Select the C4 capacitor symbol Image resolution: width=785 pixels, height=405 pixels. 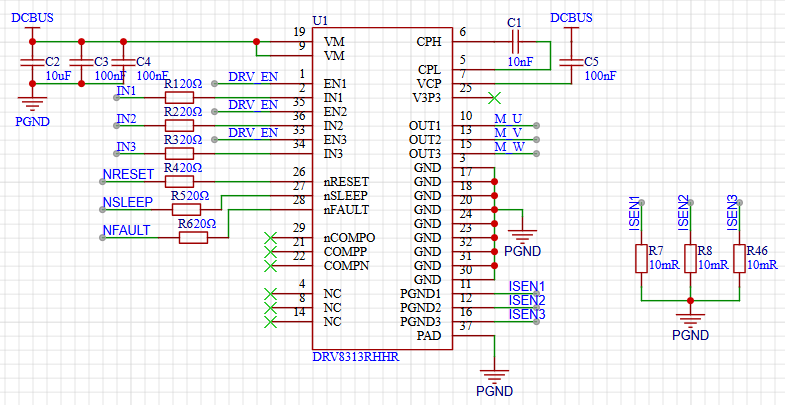pos(123,62)
